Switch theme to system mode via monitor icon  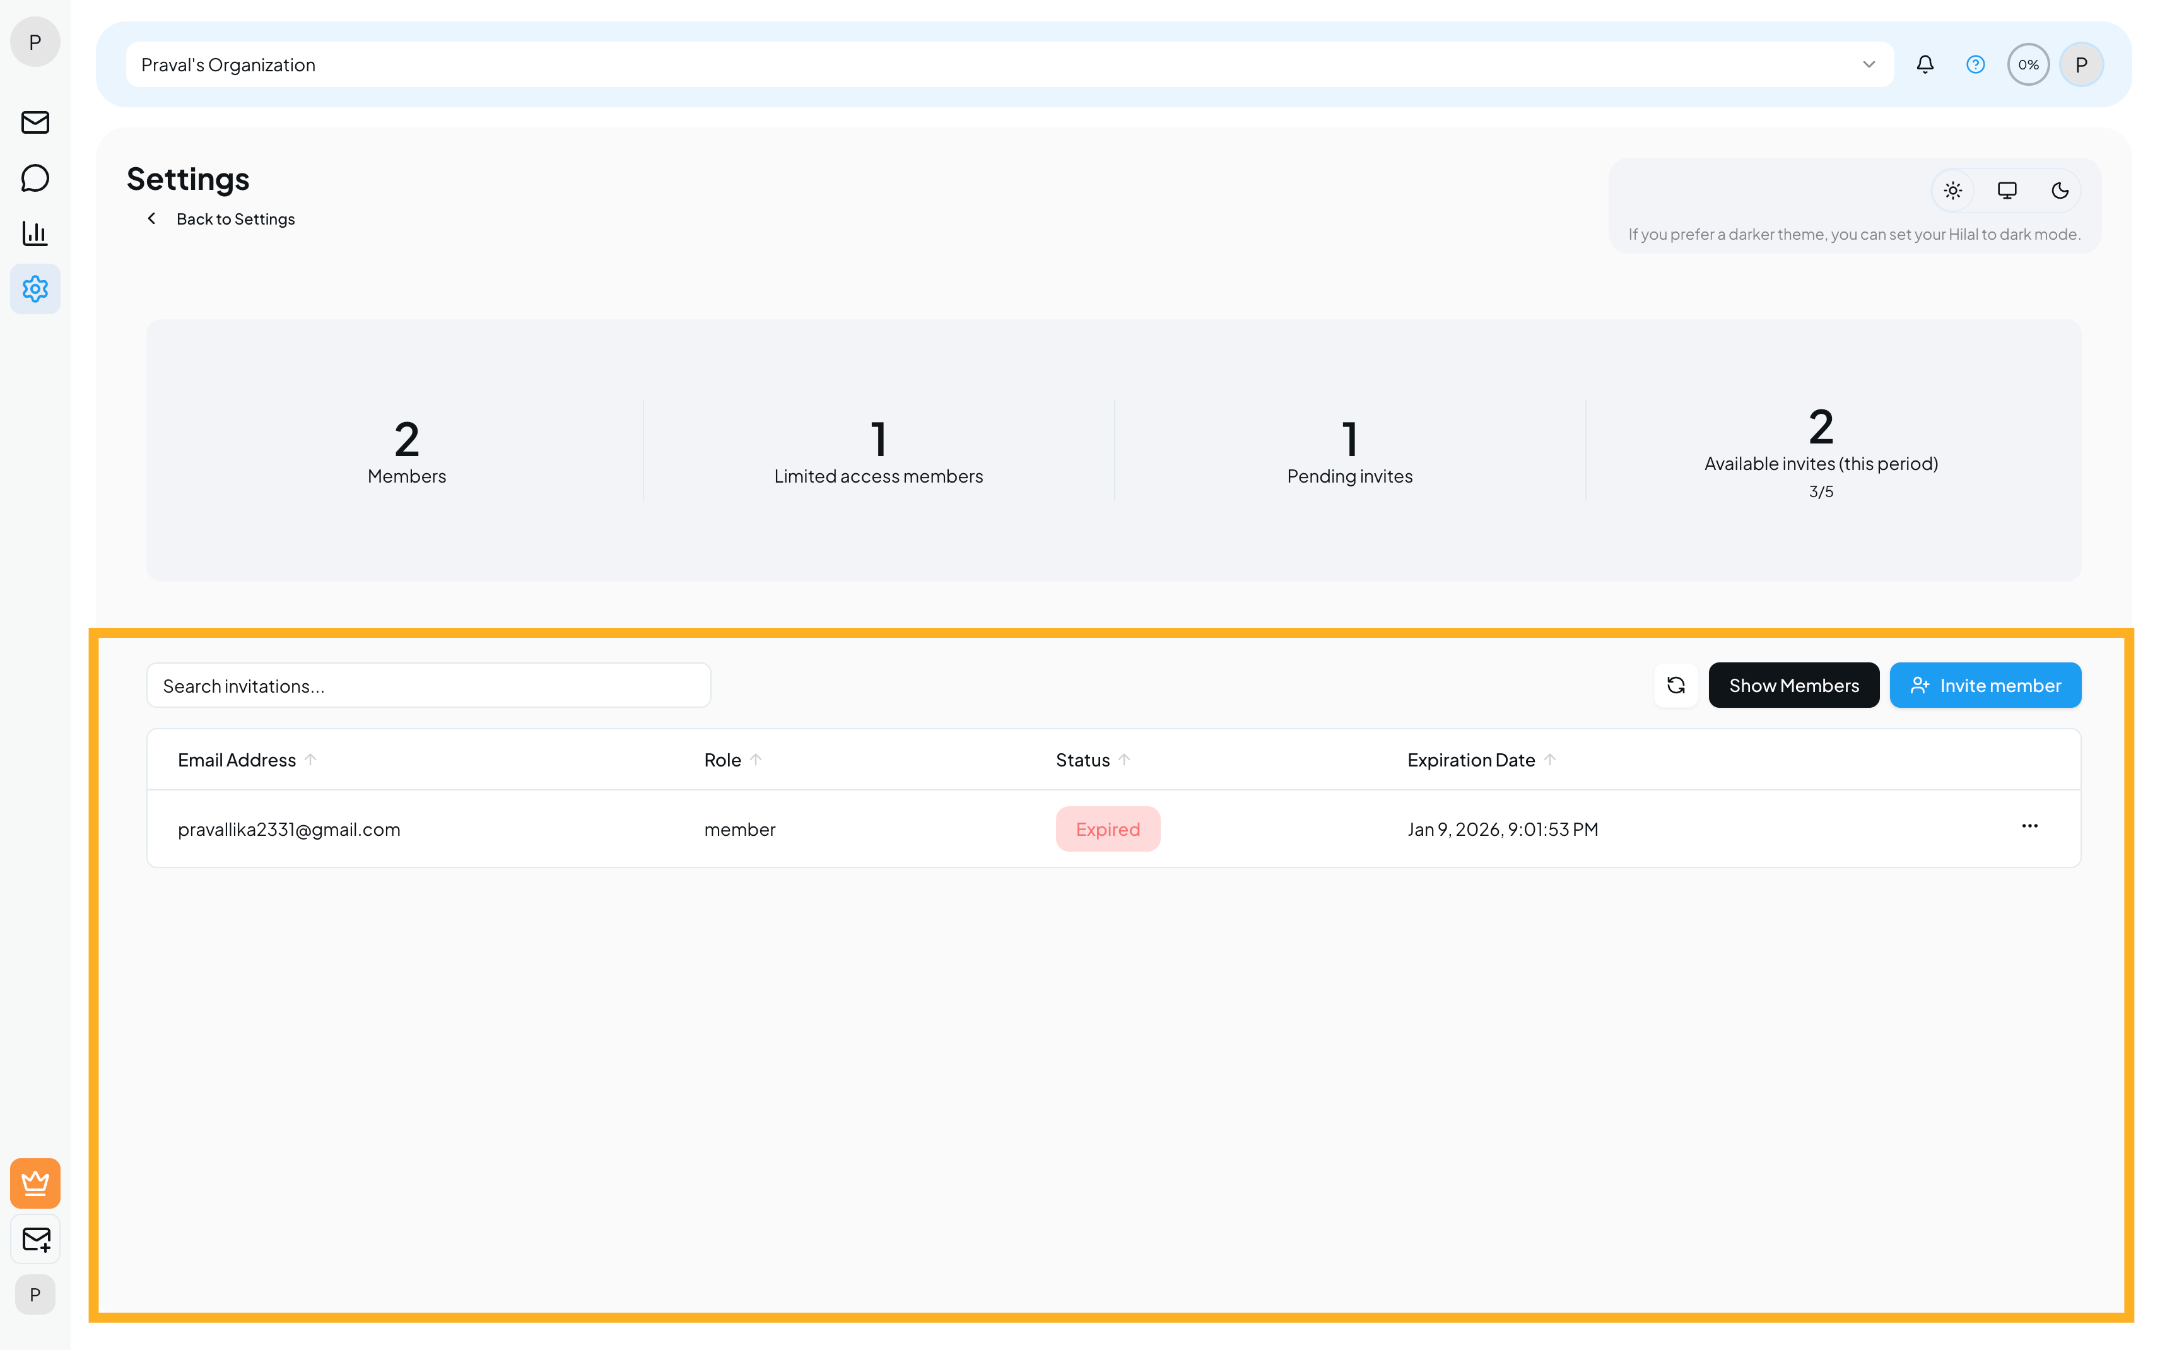click(x=2006, y=190)
